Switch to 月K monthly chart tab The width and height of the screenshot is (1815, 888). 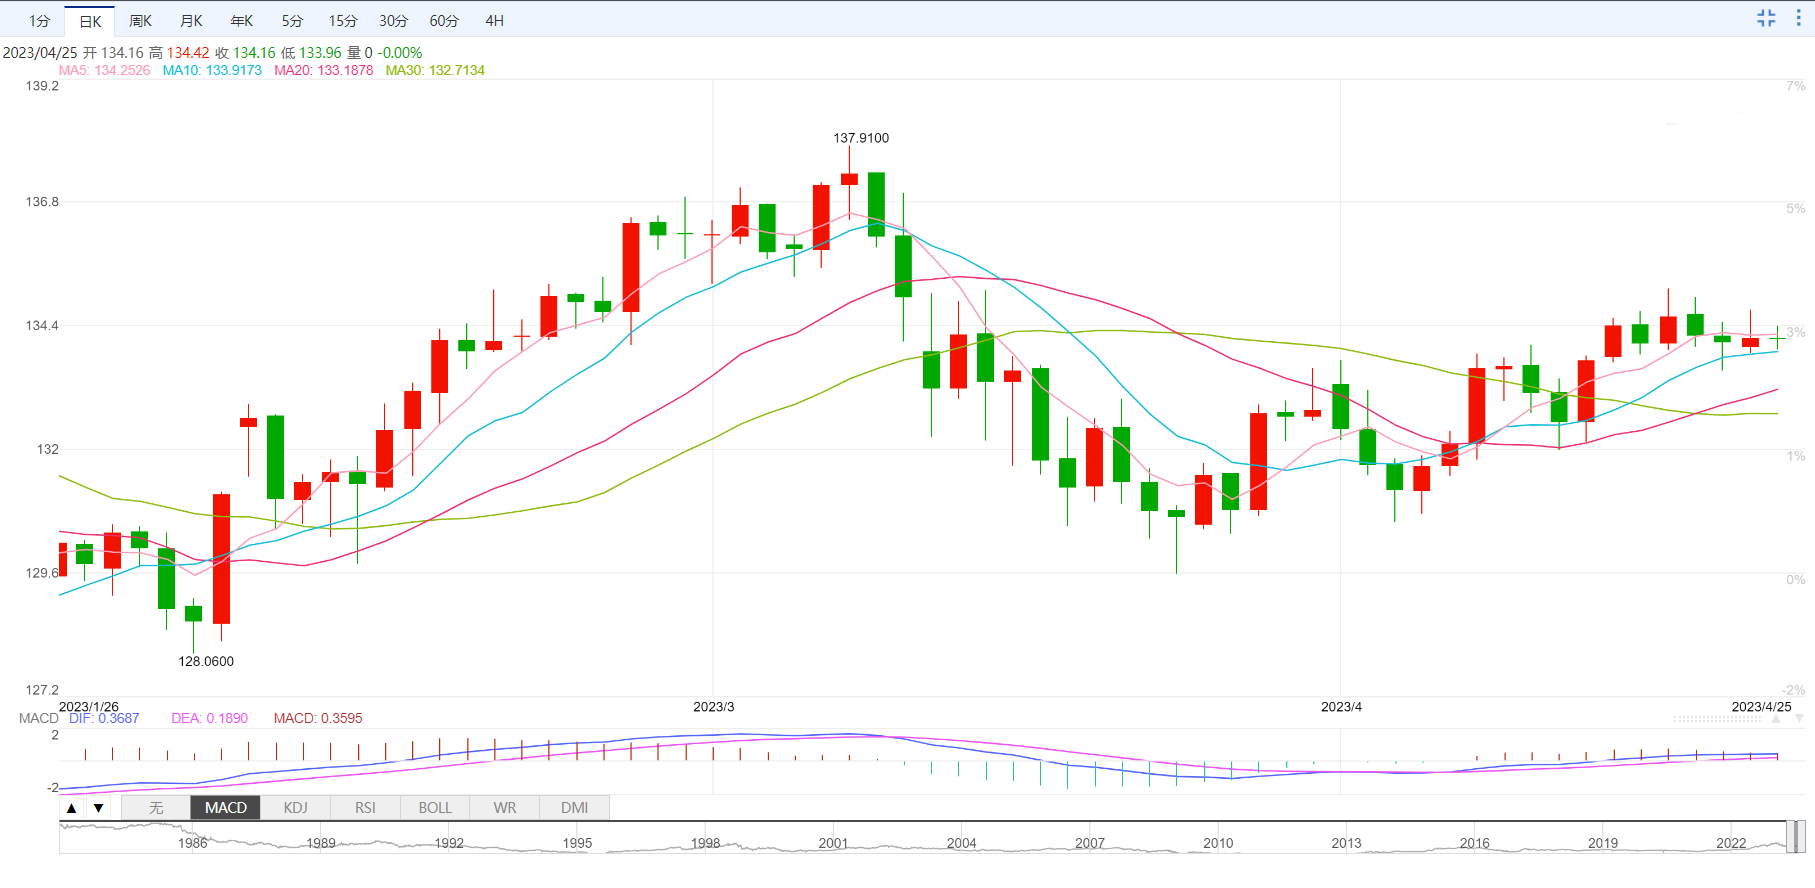(191, 21)
